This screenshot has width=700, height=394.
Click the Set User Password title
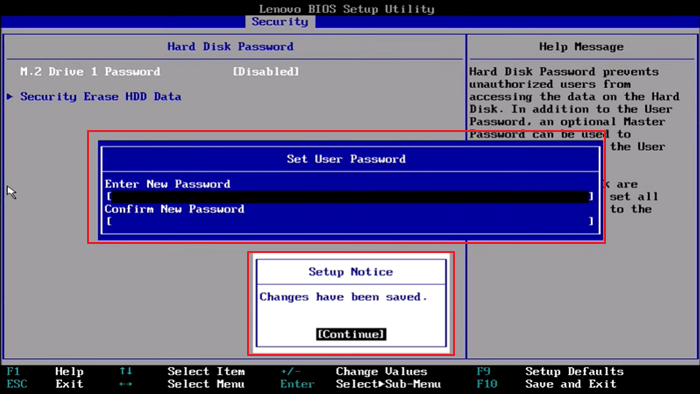346,159
